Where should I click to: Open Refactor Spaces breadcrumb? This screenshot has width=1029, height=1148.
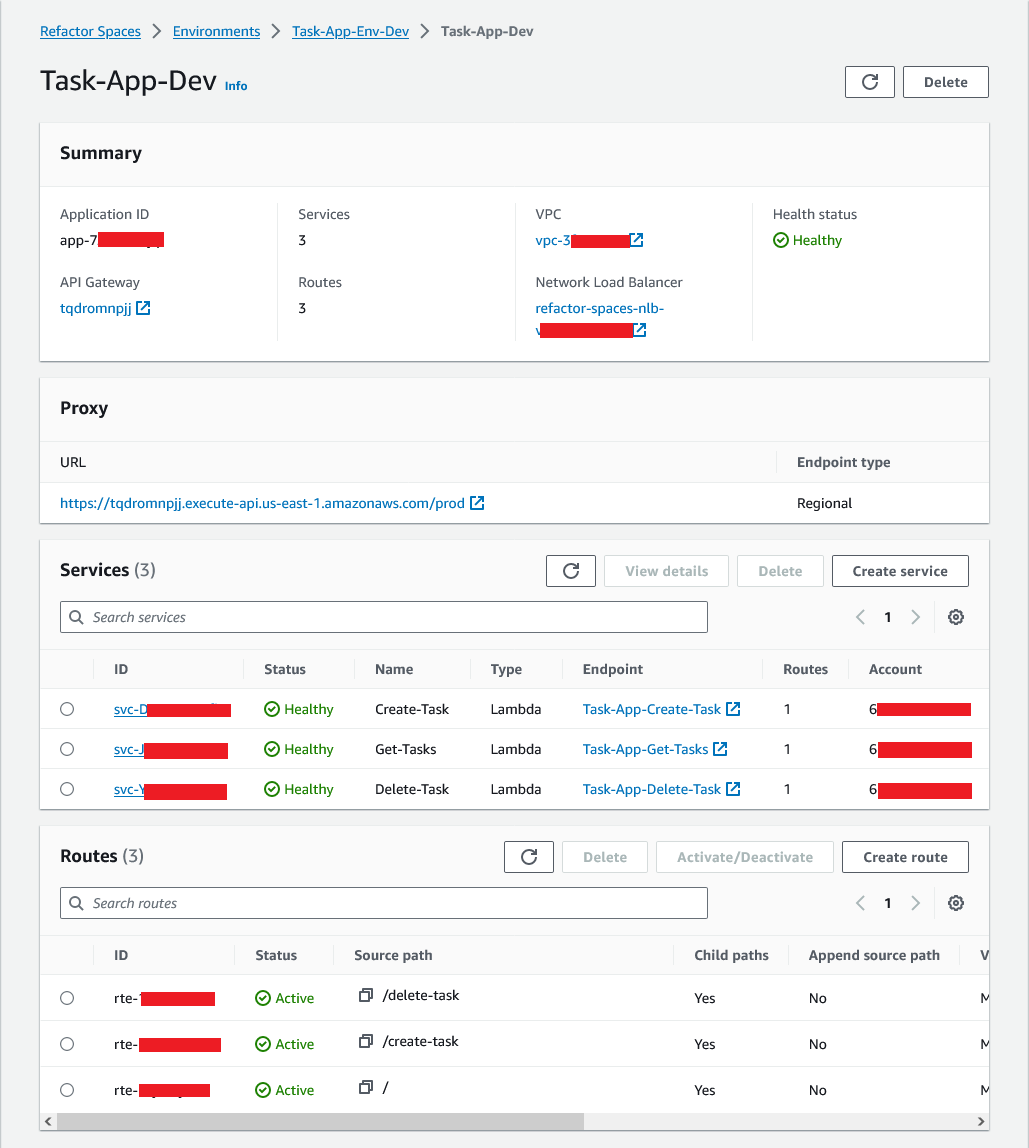tap(90, 31)
